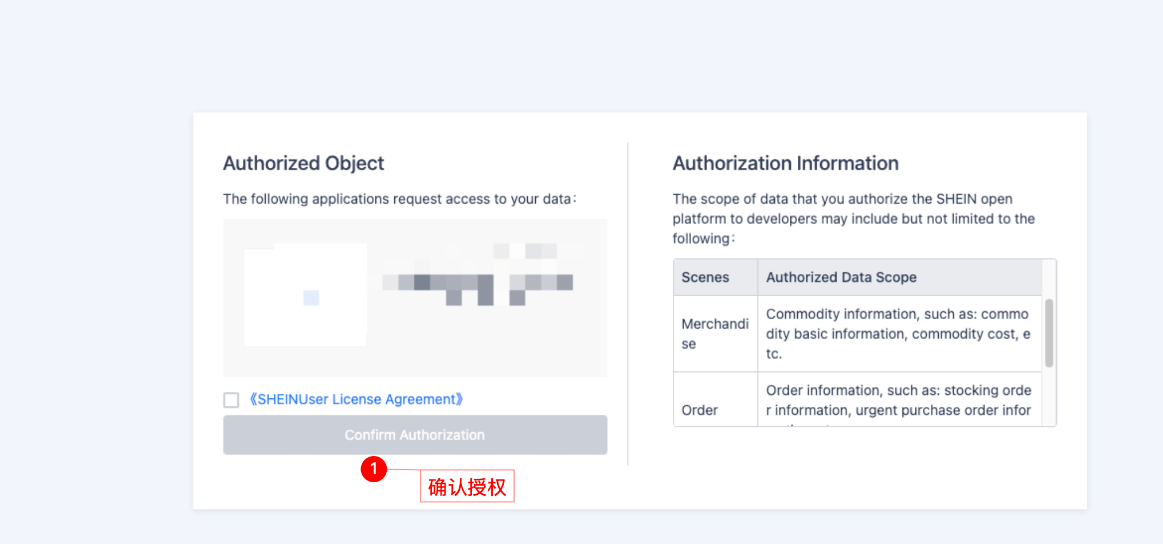Click the Authorized Object heading
The height and width of the screenshot is (544, 1163).
coord(303,163)
